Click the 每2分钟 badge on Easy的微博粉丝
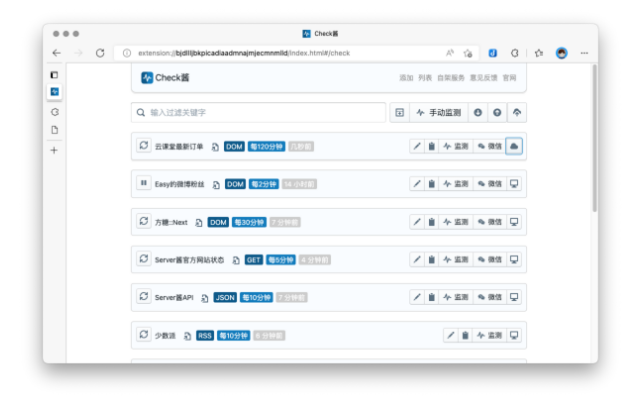This screenshot has width=640, height=400. pos(264,184)
